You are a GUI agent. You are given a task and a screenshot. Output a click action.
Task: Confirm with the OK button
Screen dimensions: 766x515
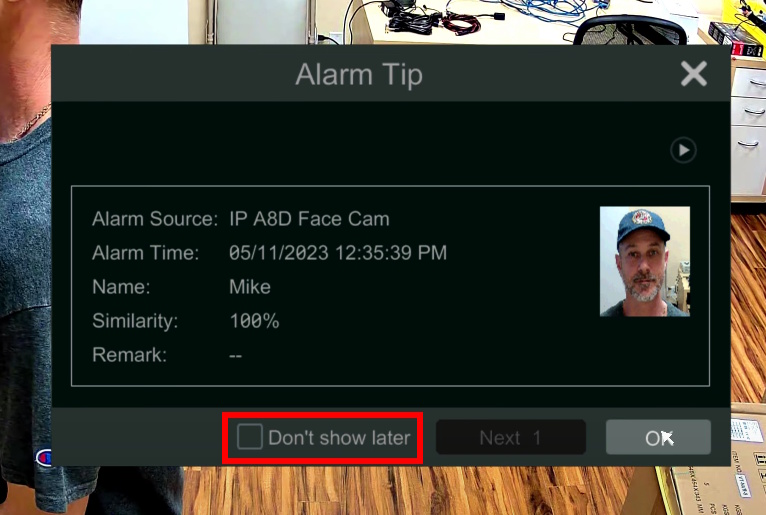pyautogui.click(x=658, y=437)
